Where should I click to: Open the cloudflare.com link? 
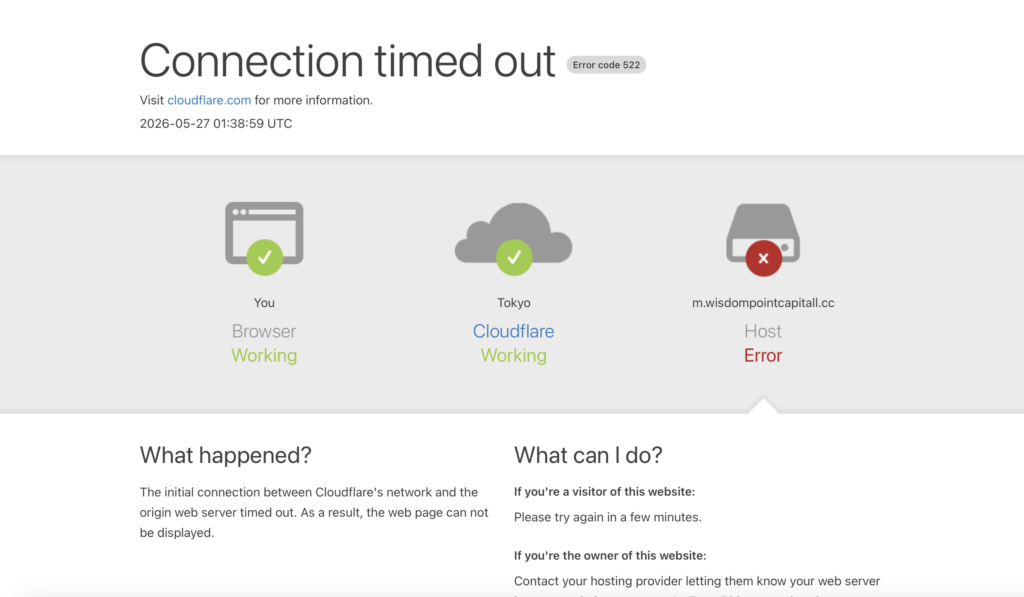tap(209, 100)
